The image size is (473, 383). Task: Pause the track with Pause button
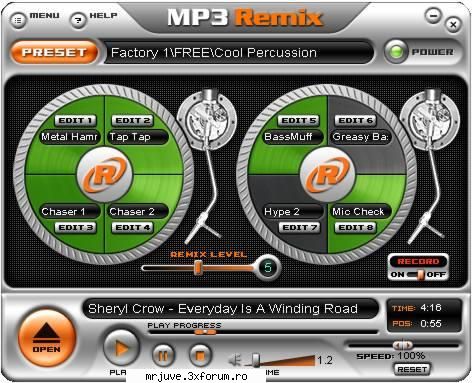point(163,356)
